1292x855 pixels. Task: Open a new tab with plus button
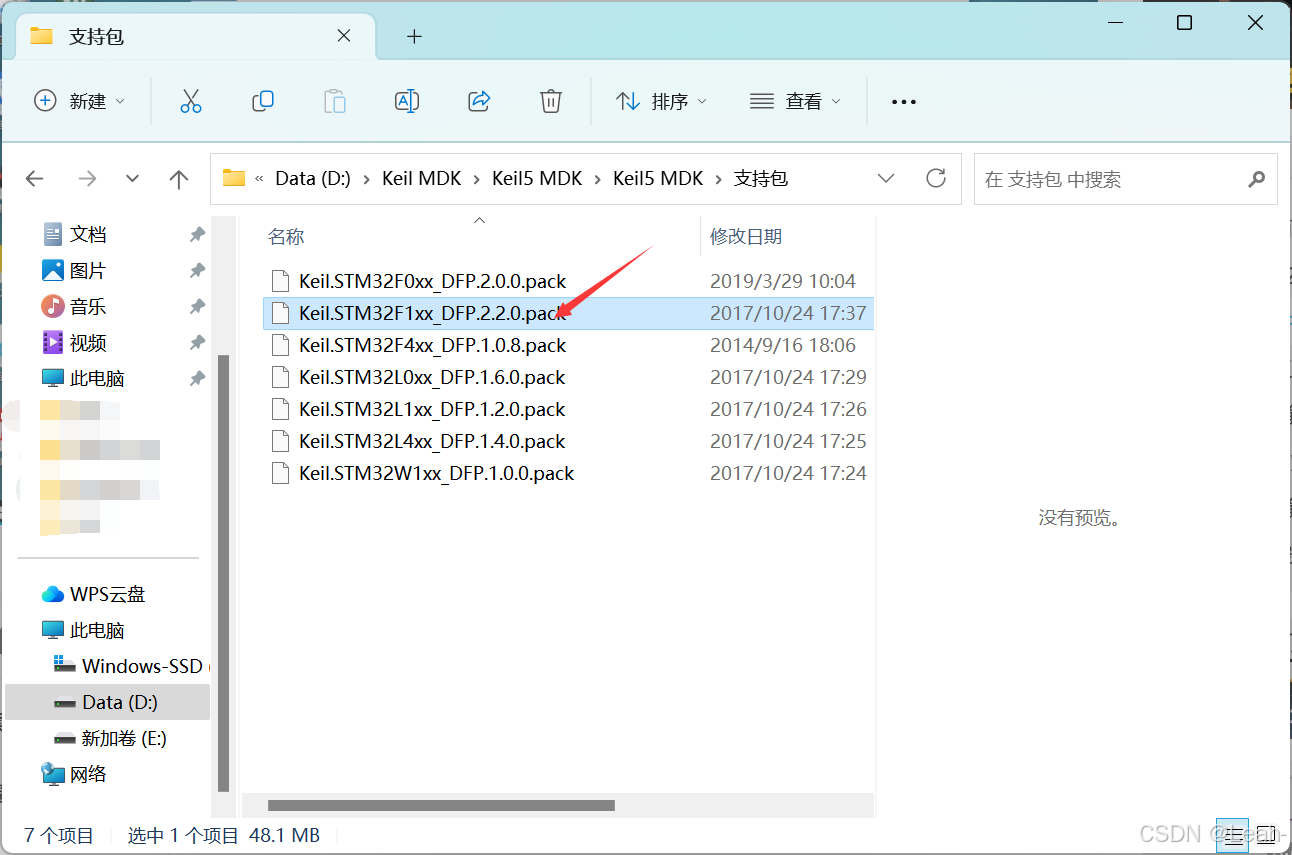click(x=415, y=37)
